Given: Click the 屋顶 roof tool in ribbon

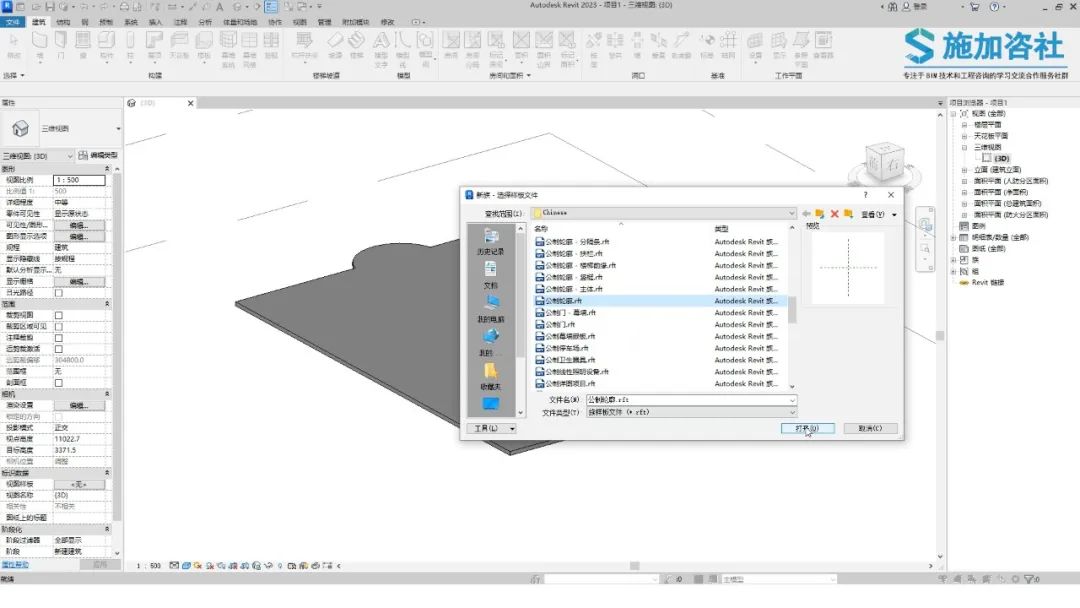Looking at the screenshot, I should pos(154,45).
